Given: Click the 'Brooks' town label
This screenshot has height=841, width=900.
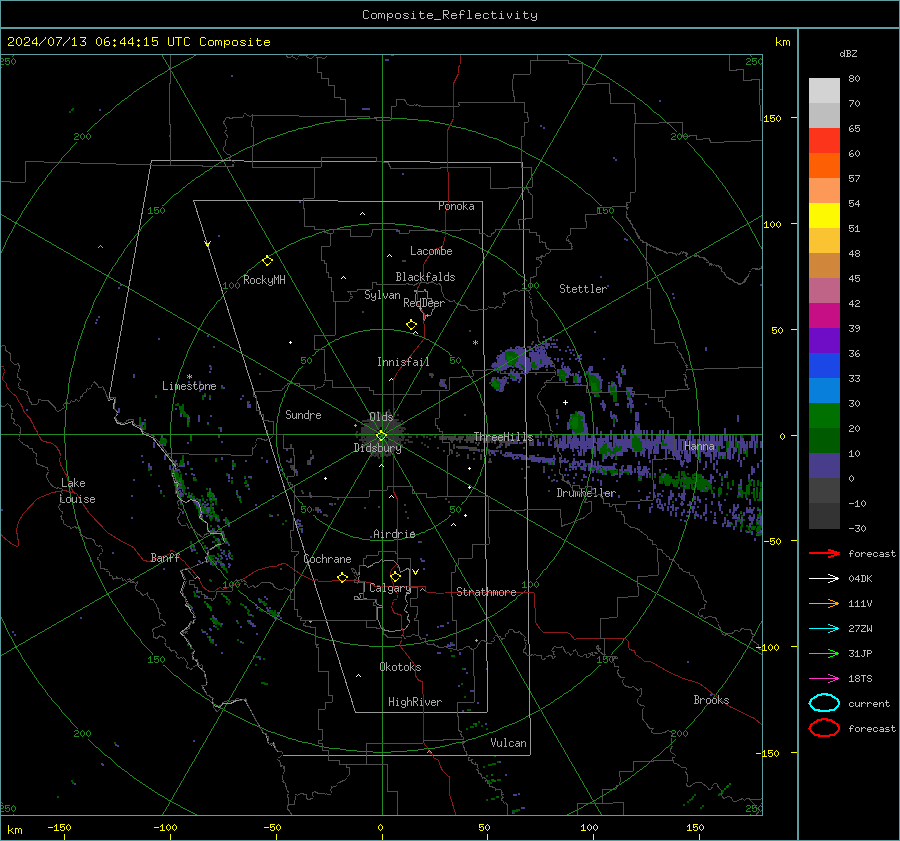Looking at the screenshot, I should click(711, 700).
